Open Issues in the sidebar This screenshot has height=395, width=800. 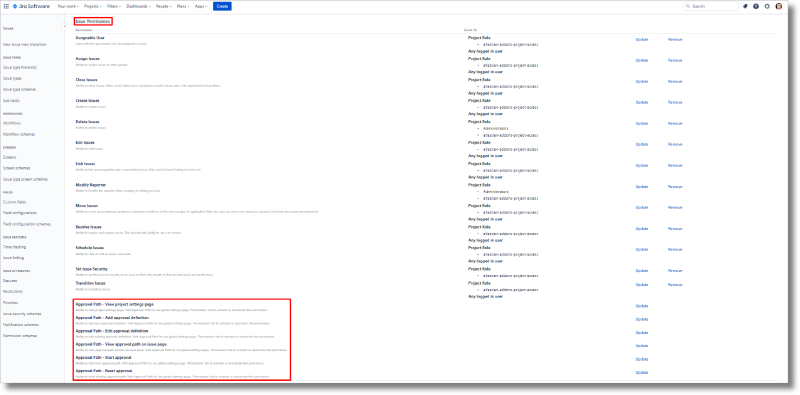(8, 29)
